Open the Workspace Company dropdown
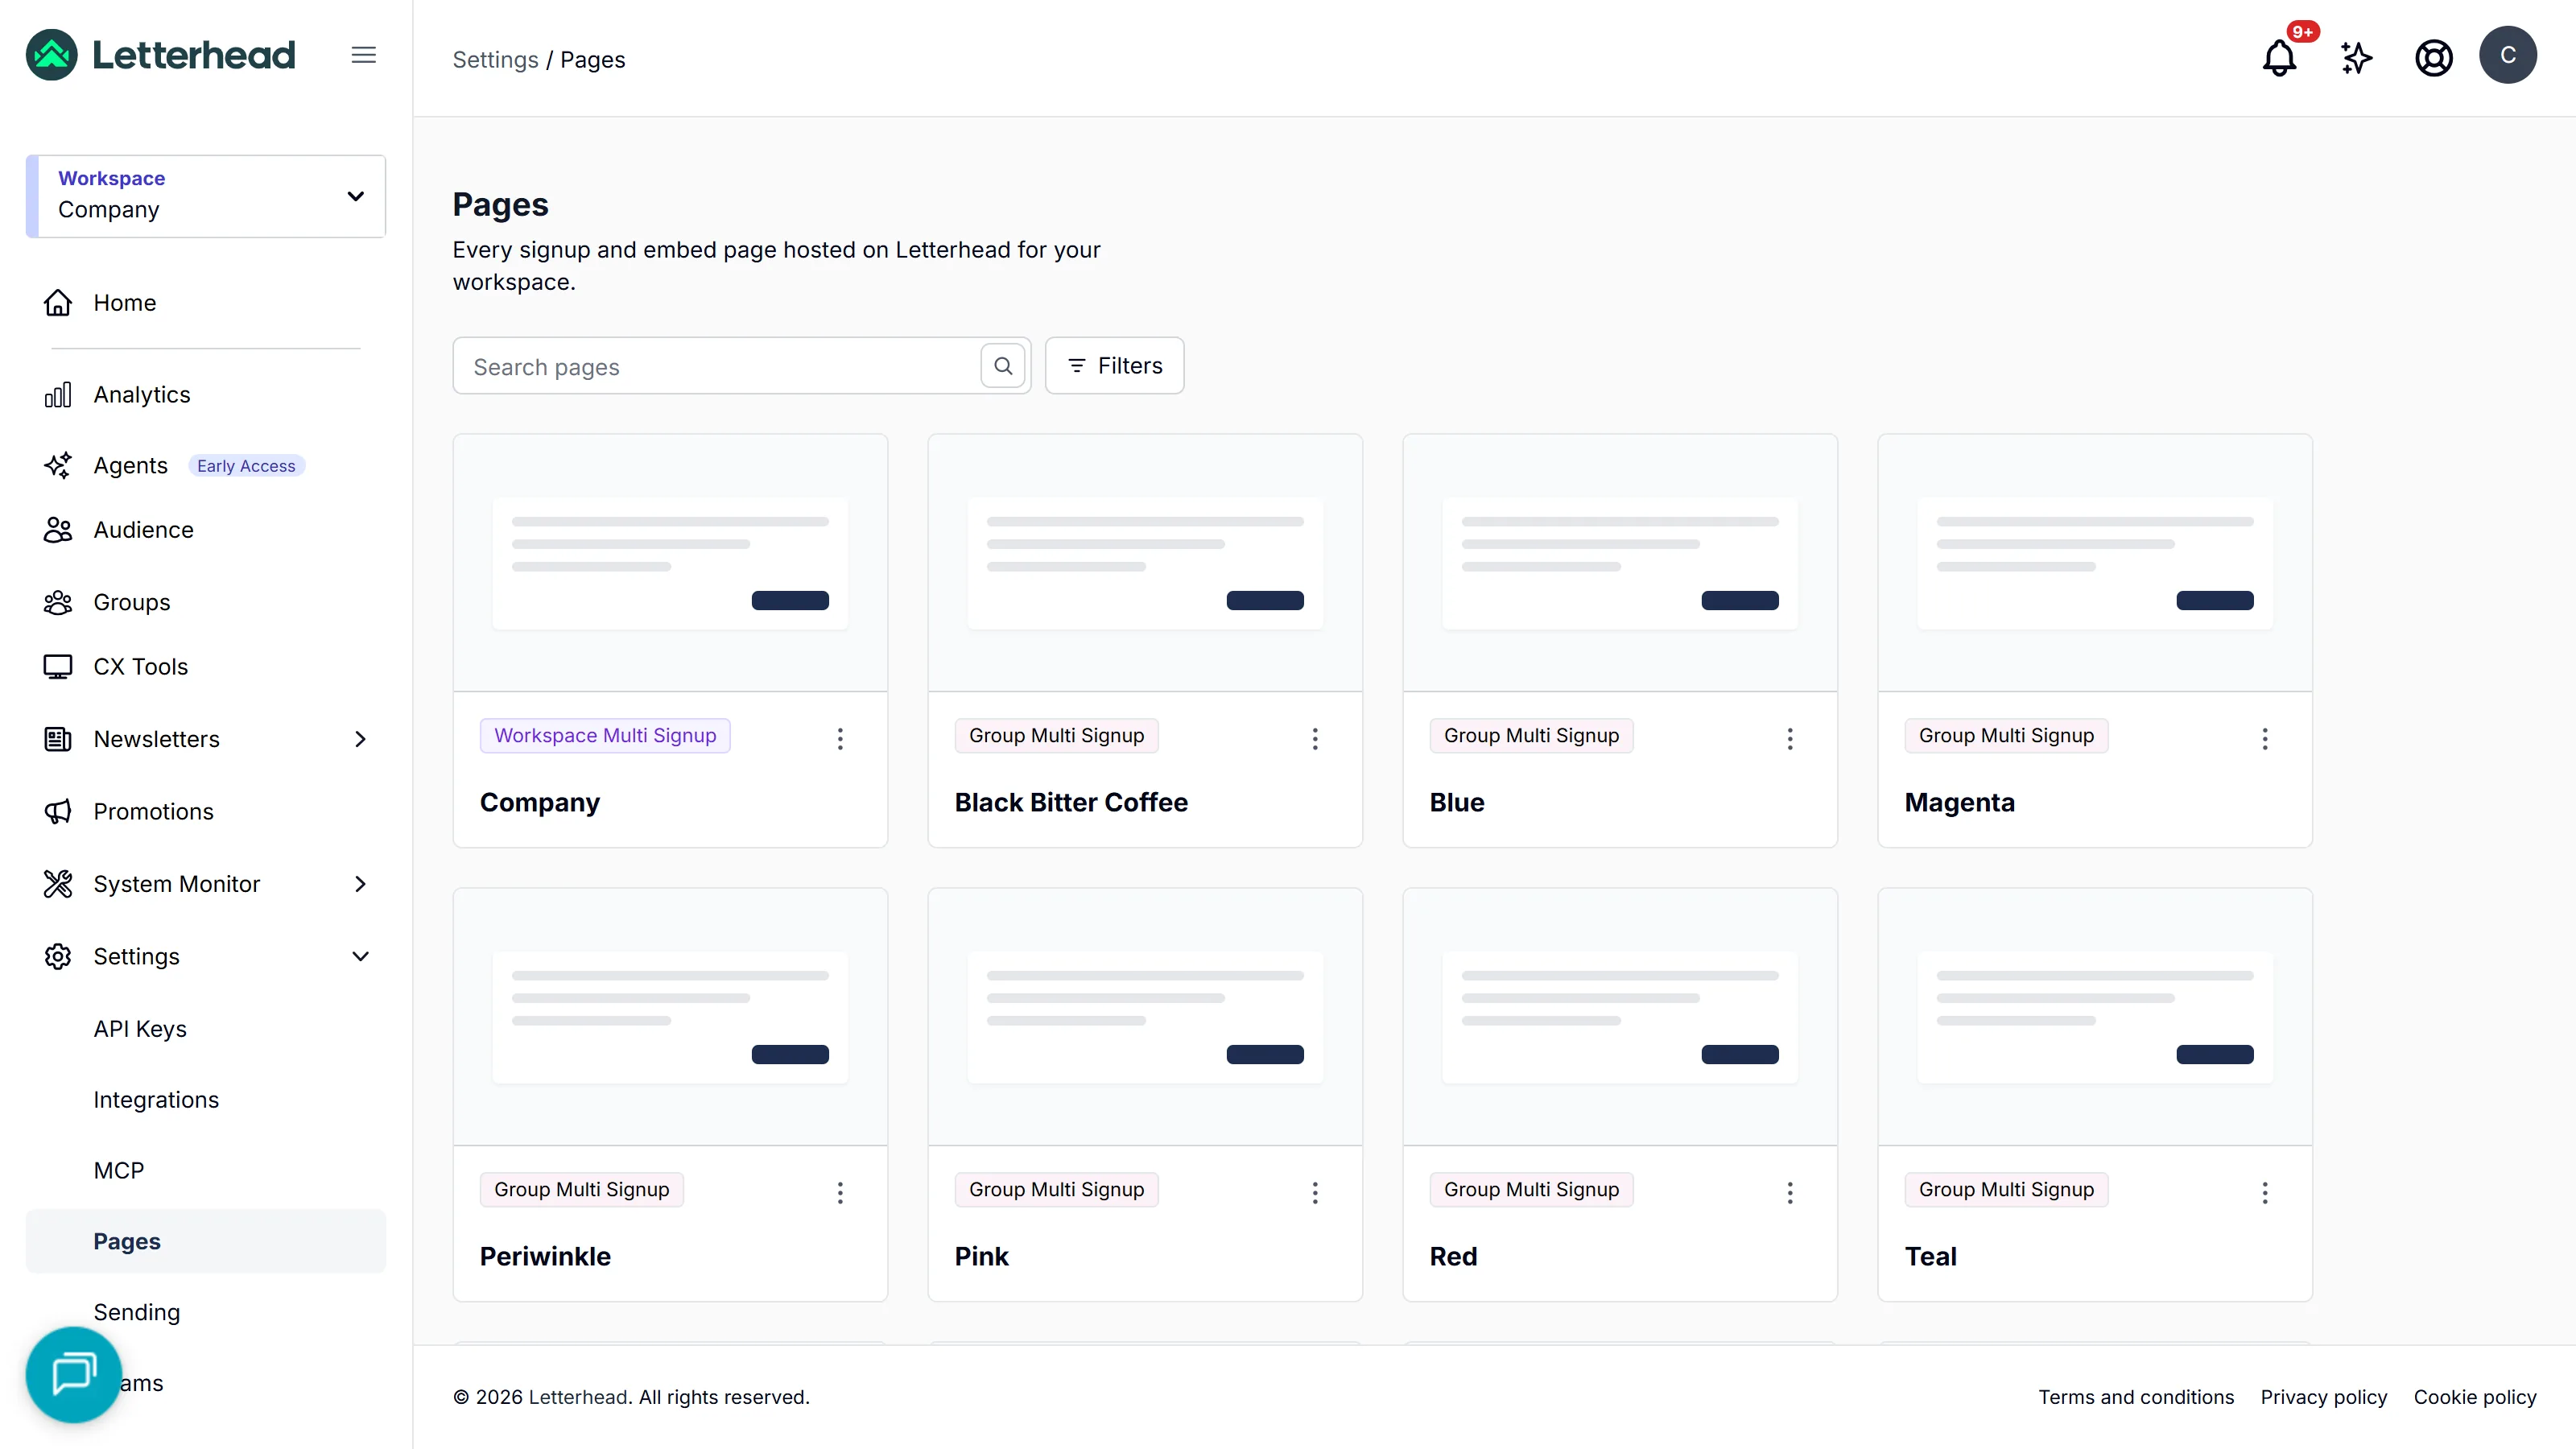 (206, 196)
